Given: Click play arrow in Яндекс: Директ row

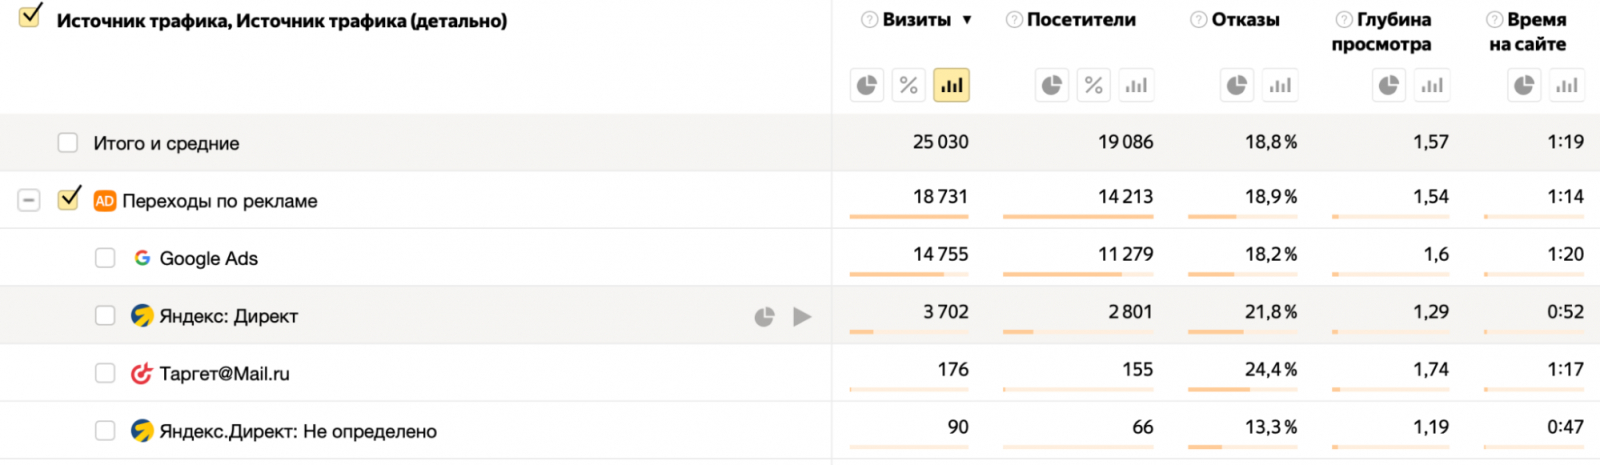Looking at the screenshot, I should click(x=802, y=317).
